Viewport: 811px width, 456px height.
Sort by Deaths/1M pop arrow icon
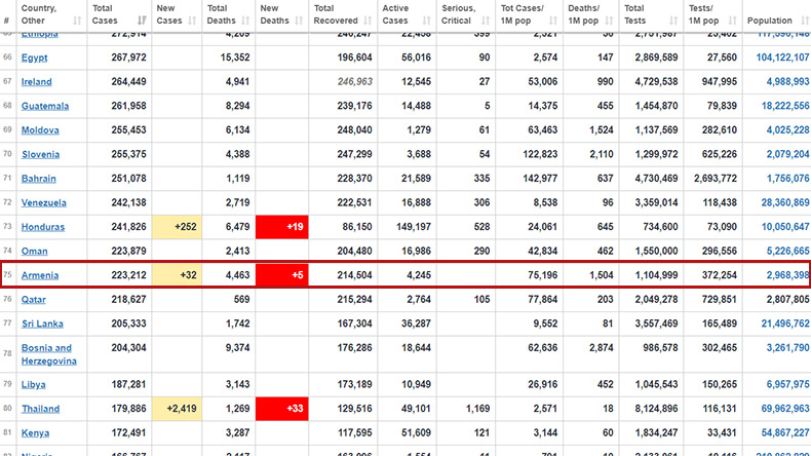click(609, 21)
